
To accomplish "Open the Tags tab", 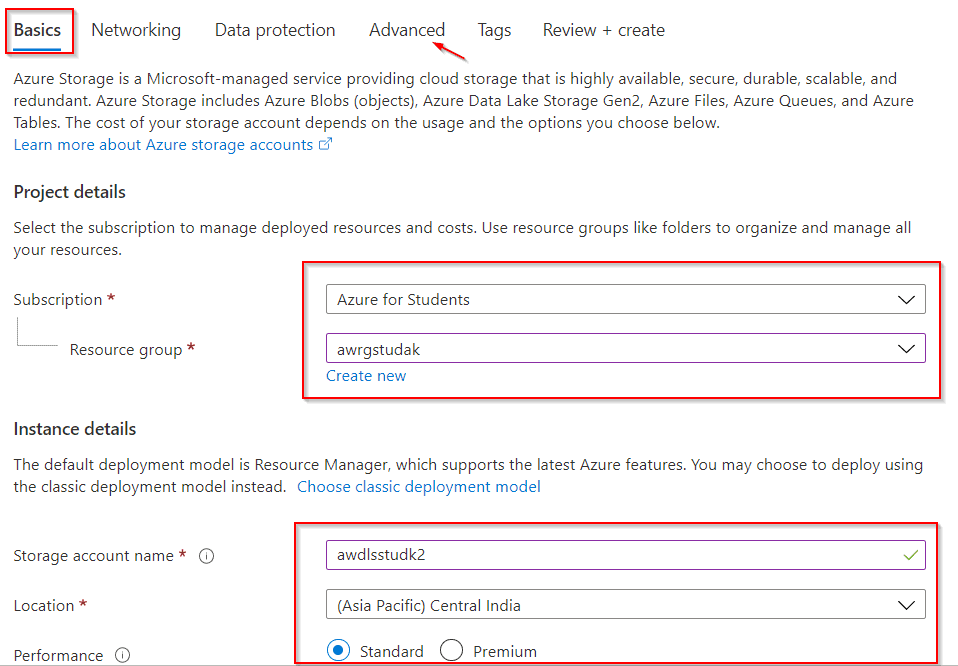I will [494, 30].
